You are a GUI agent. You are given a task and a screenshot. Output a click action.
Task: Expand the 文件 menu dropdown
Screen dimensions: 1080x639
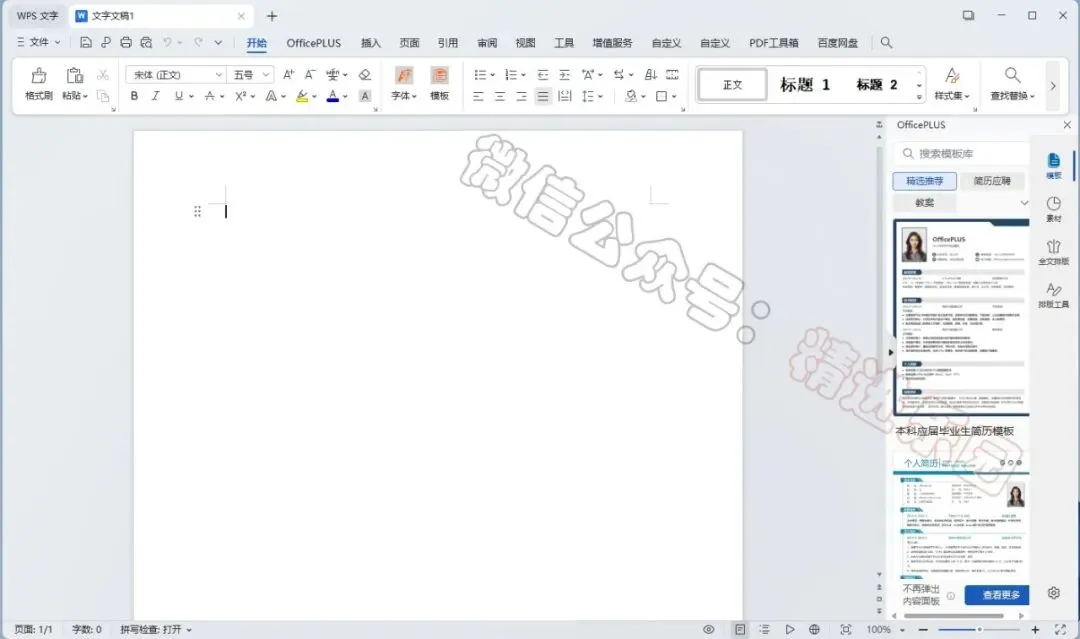point(39,42)
